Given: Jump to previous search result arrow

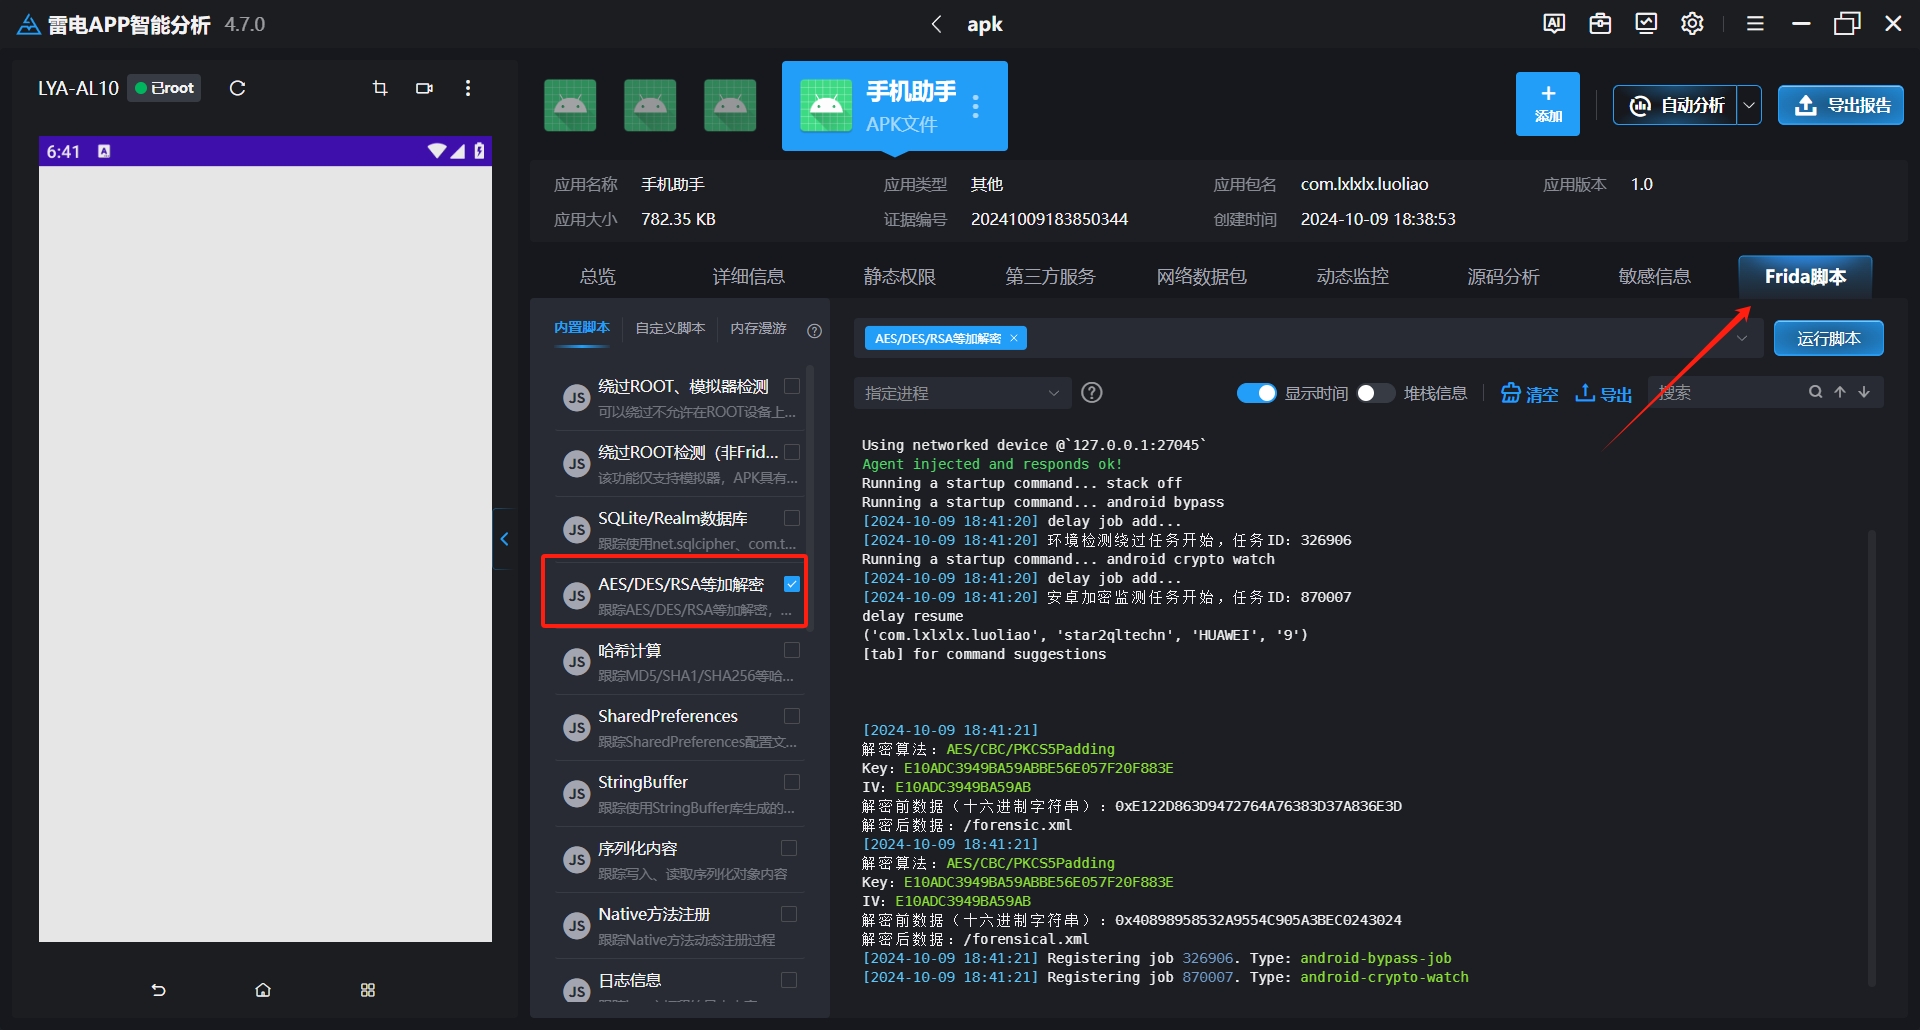Looking at the screenshot, I should click(x=1840, y=392).
